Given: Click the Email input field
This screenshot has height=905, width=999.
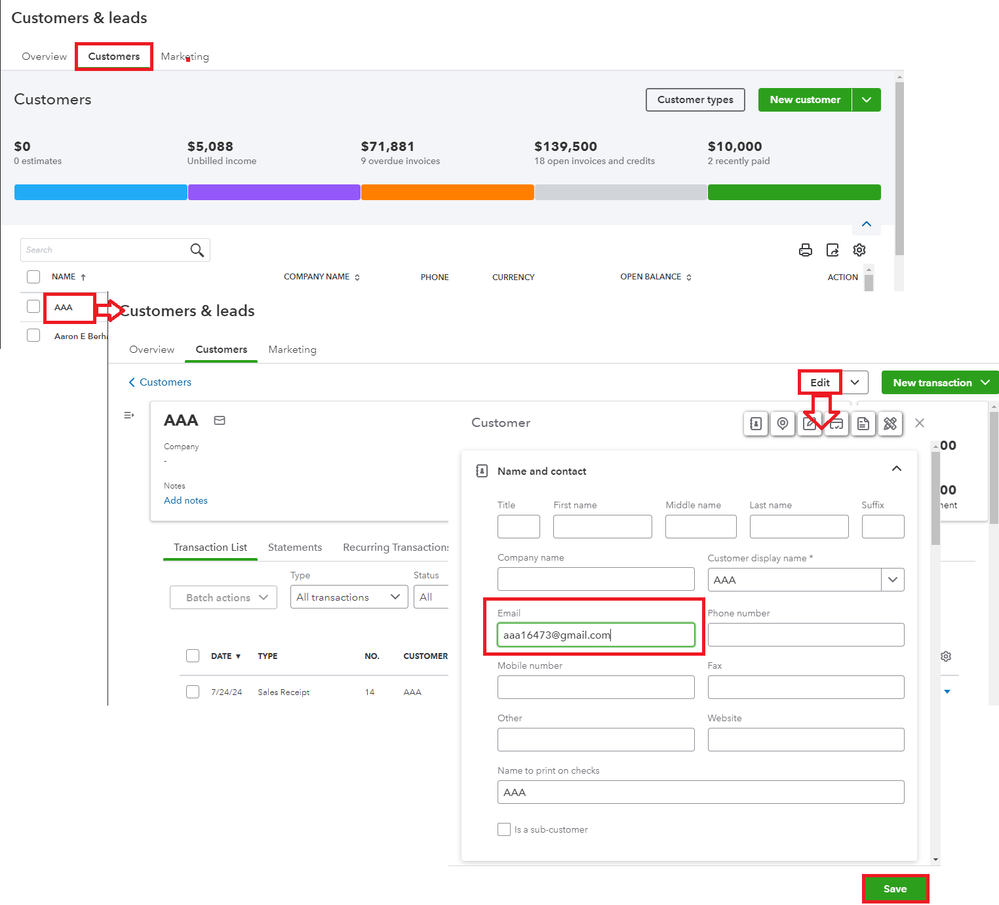Looking at the screenshot, I should tap(596, 635).
